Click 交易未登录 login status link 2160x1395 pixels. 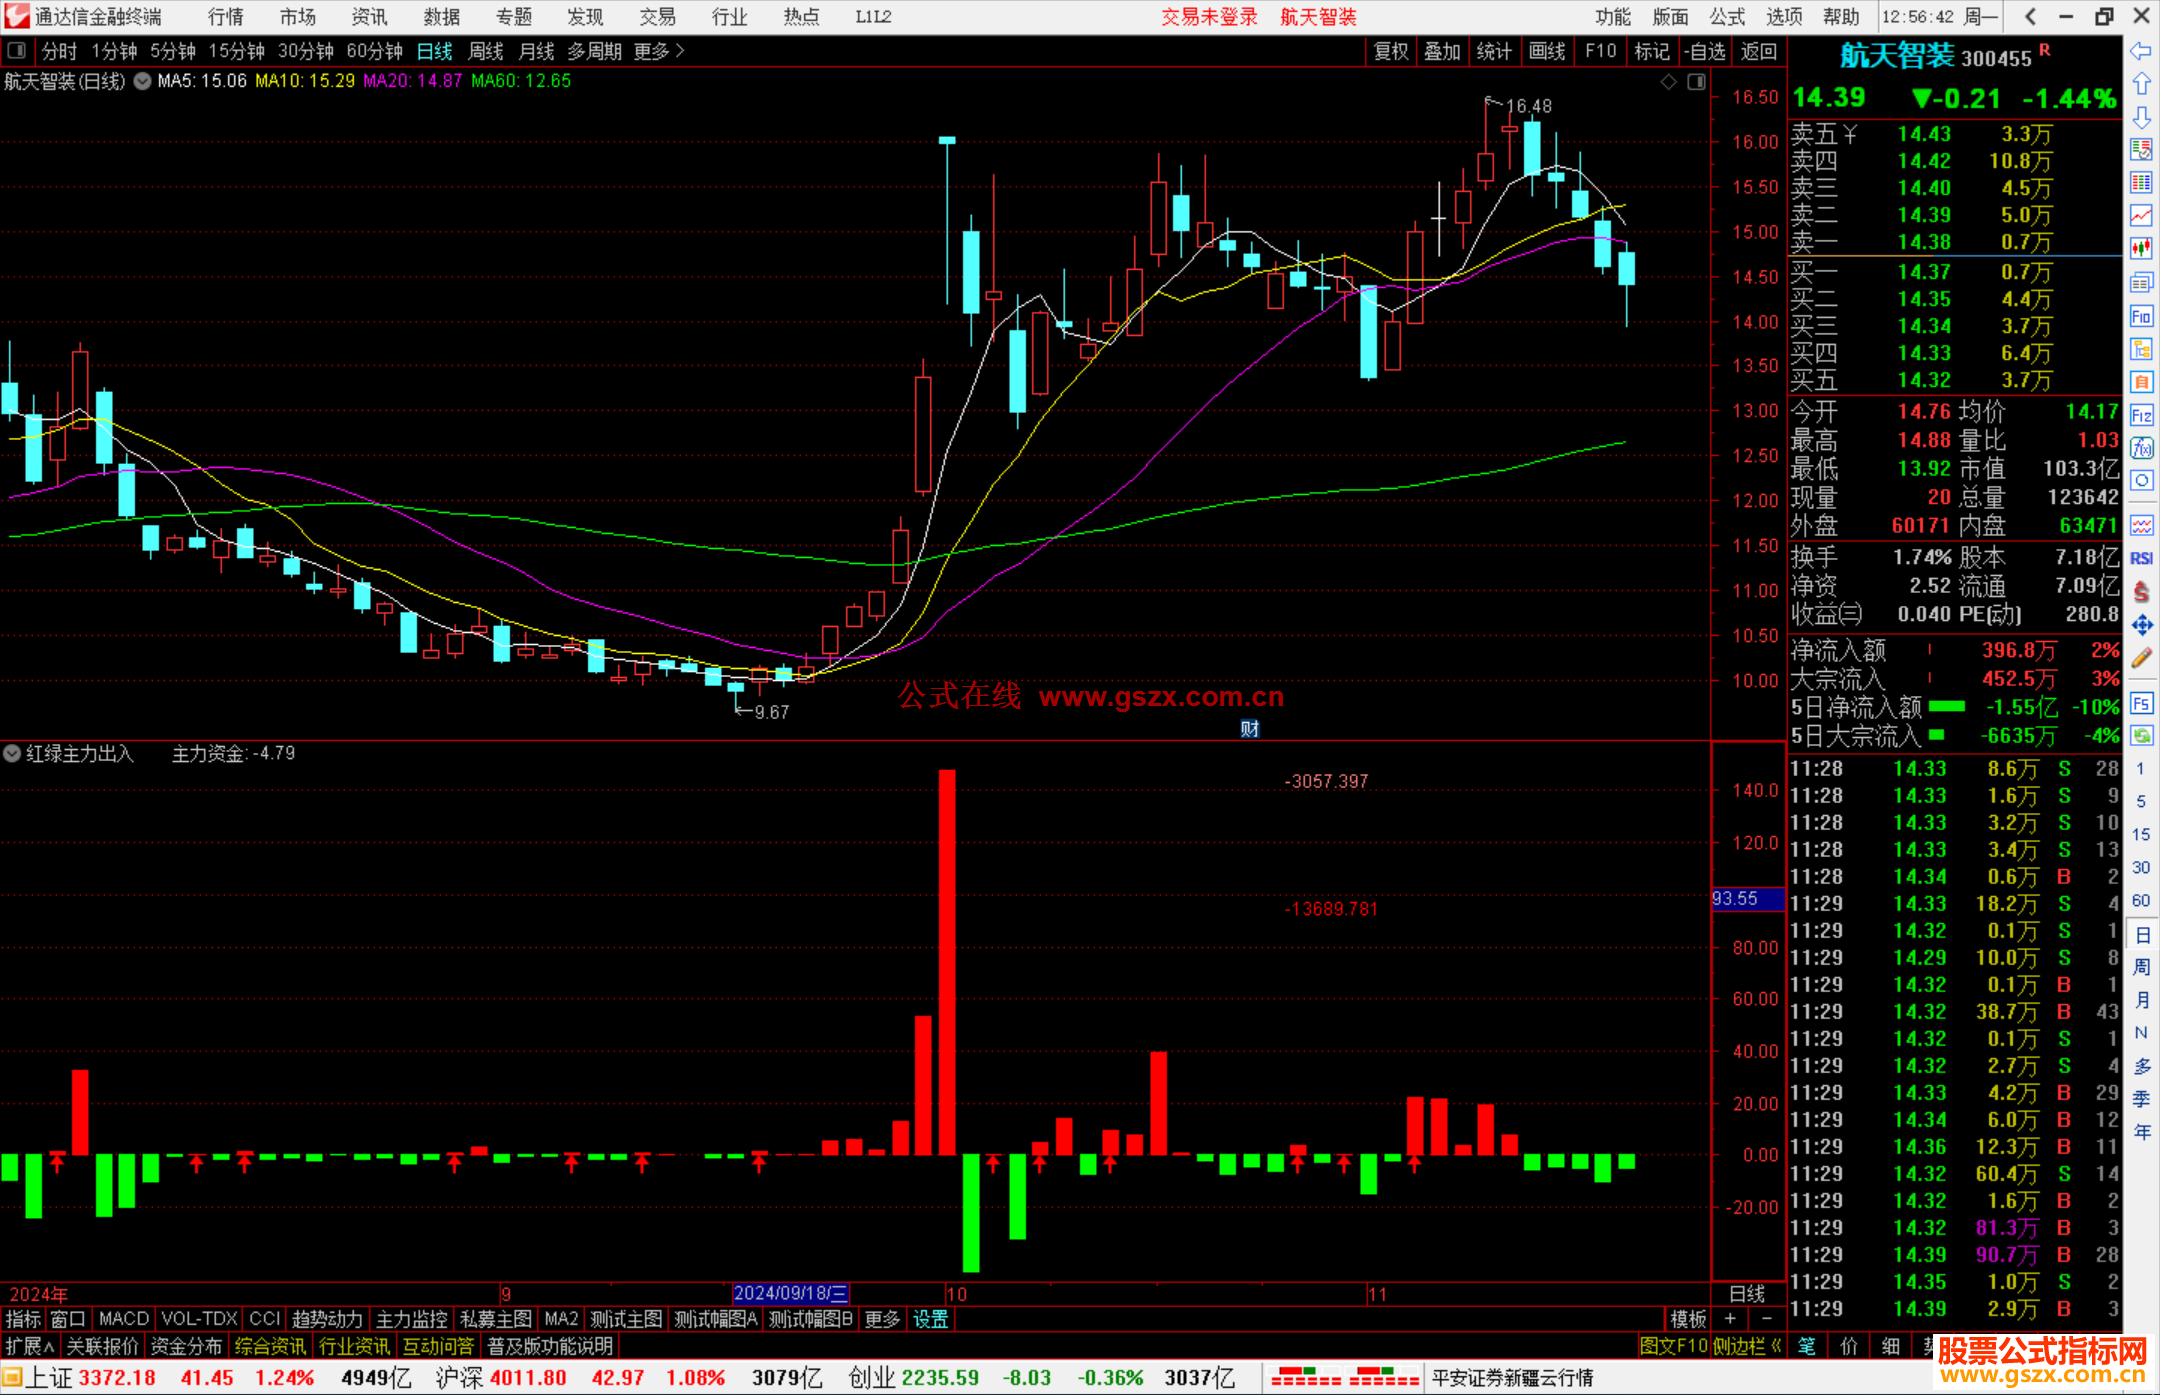[x=1209, y=17]
